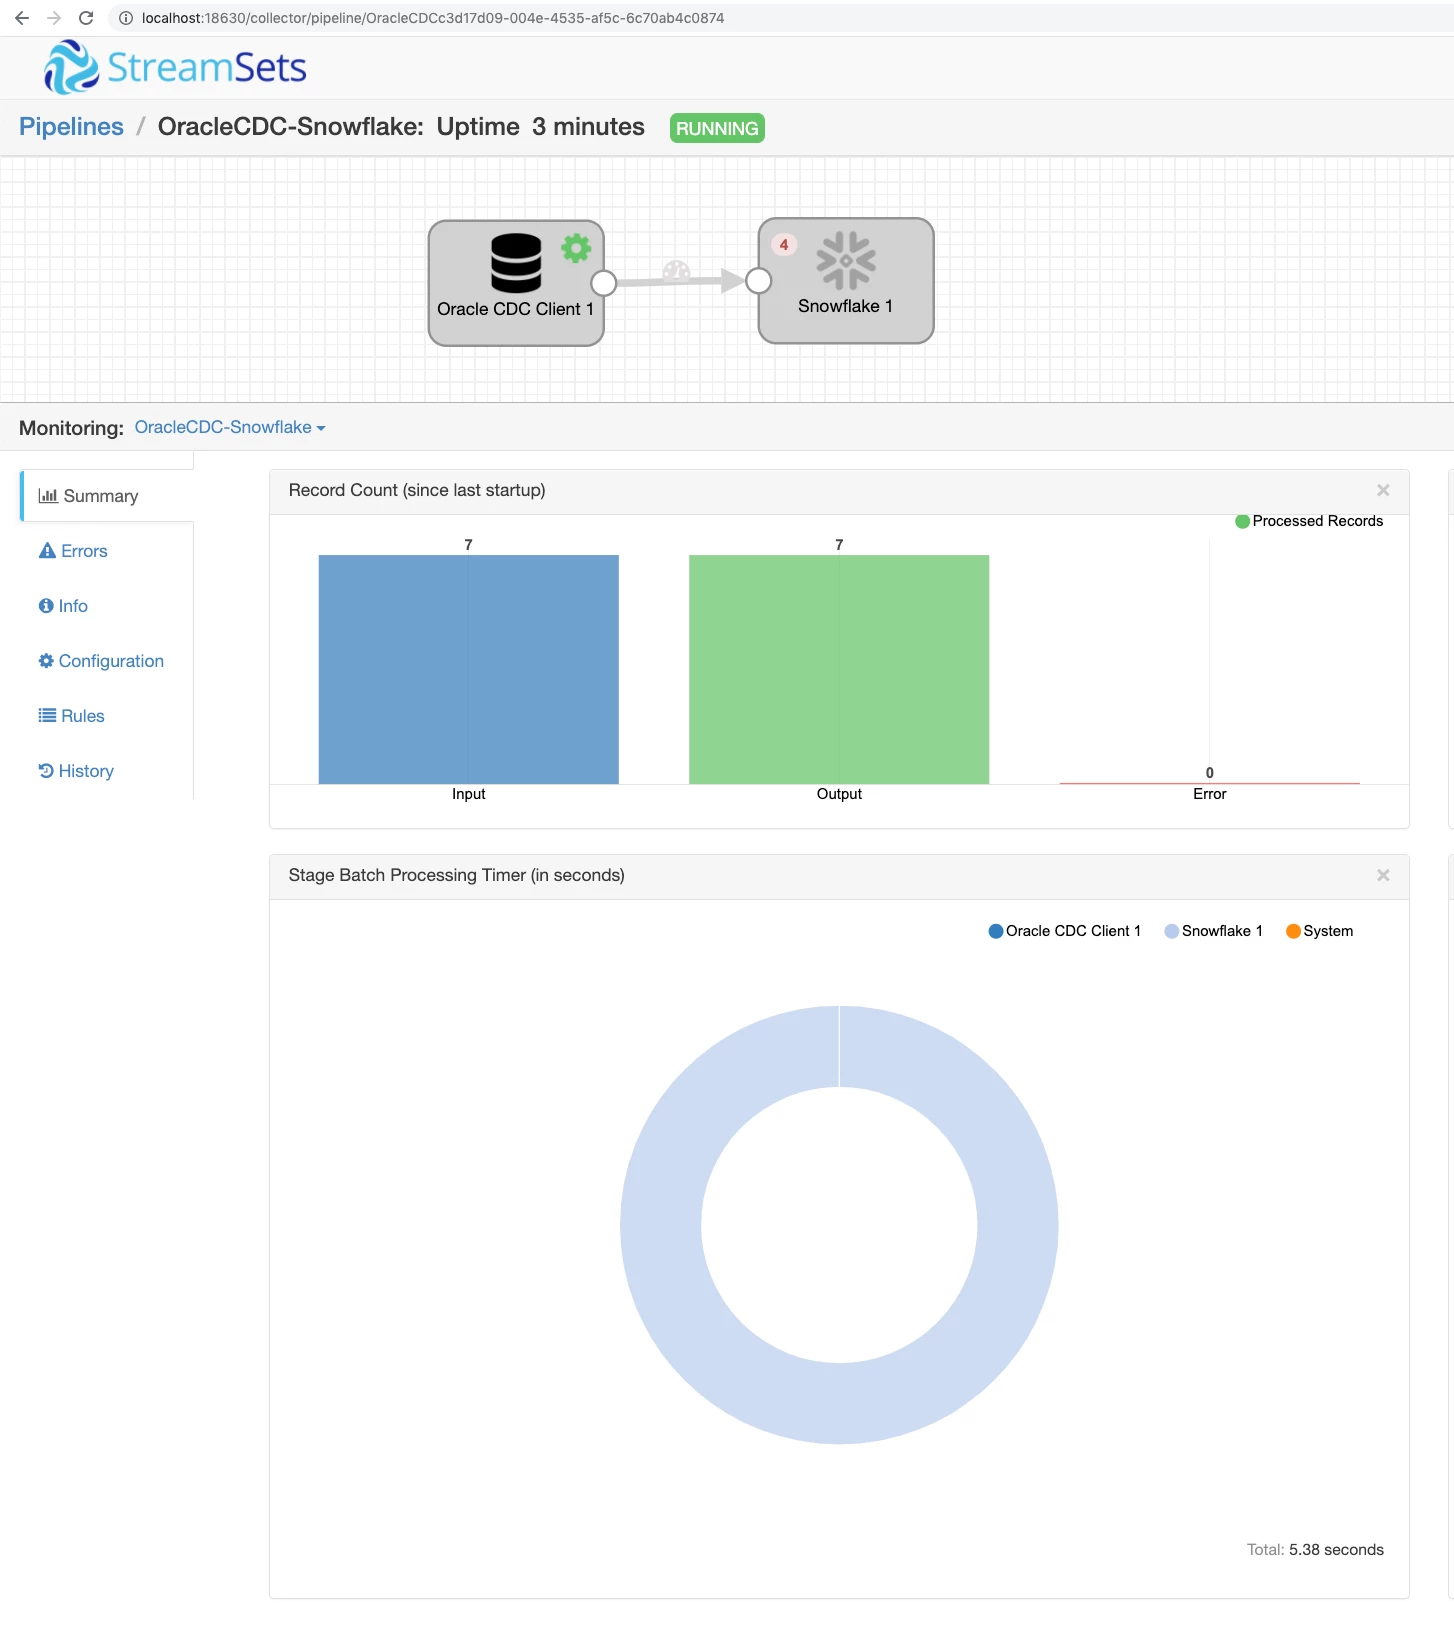
Task: Toggle Oracle CDC Client 1 legend series
Action: 1064,931
